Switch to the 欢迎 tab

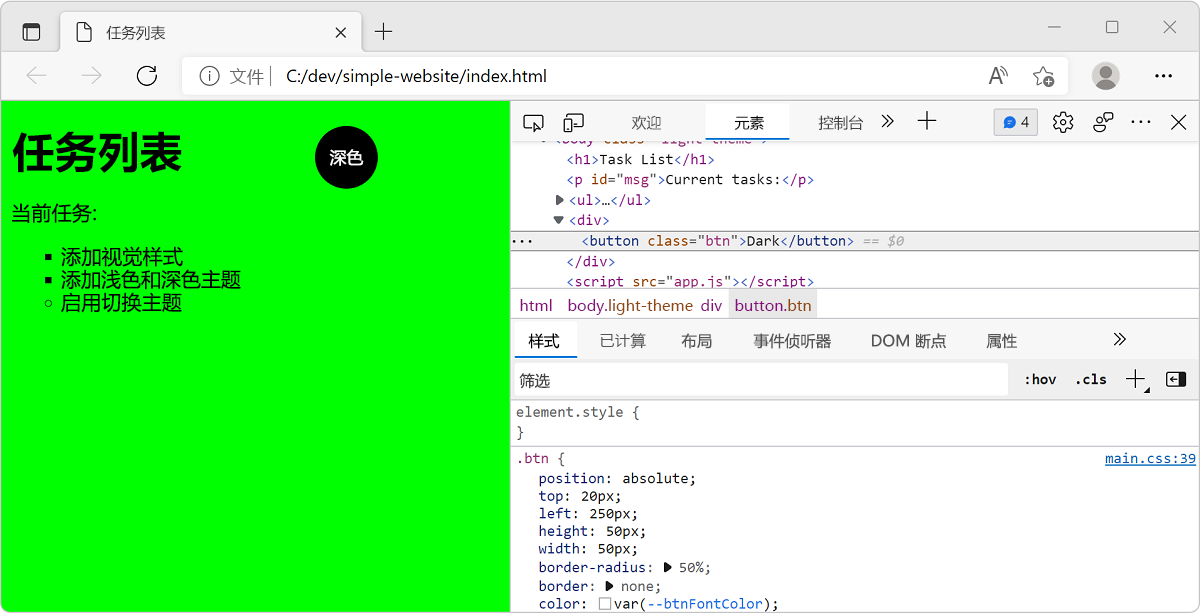tap(646, 123)
